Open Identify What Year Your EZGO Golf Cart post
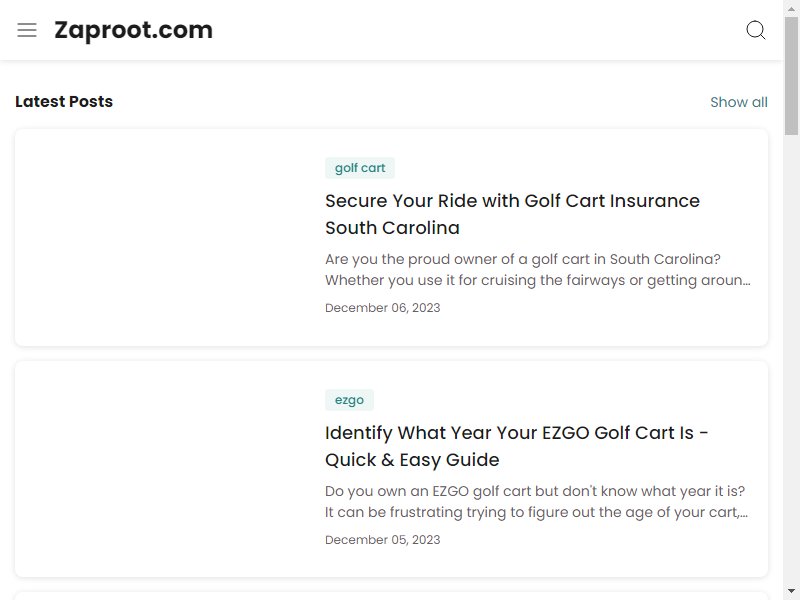Viewport: 800px width, 600px height. coord(516,446)
